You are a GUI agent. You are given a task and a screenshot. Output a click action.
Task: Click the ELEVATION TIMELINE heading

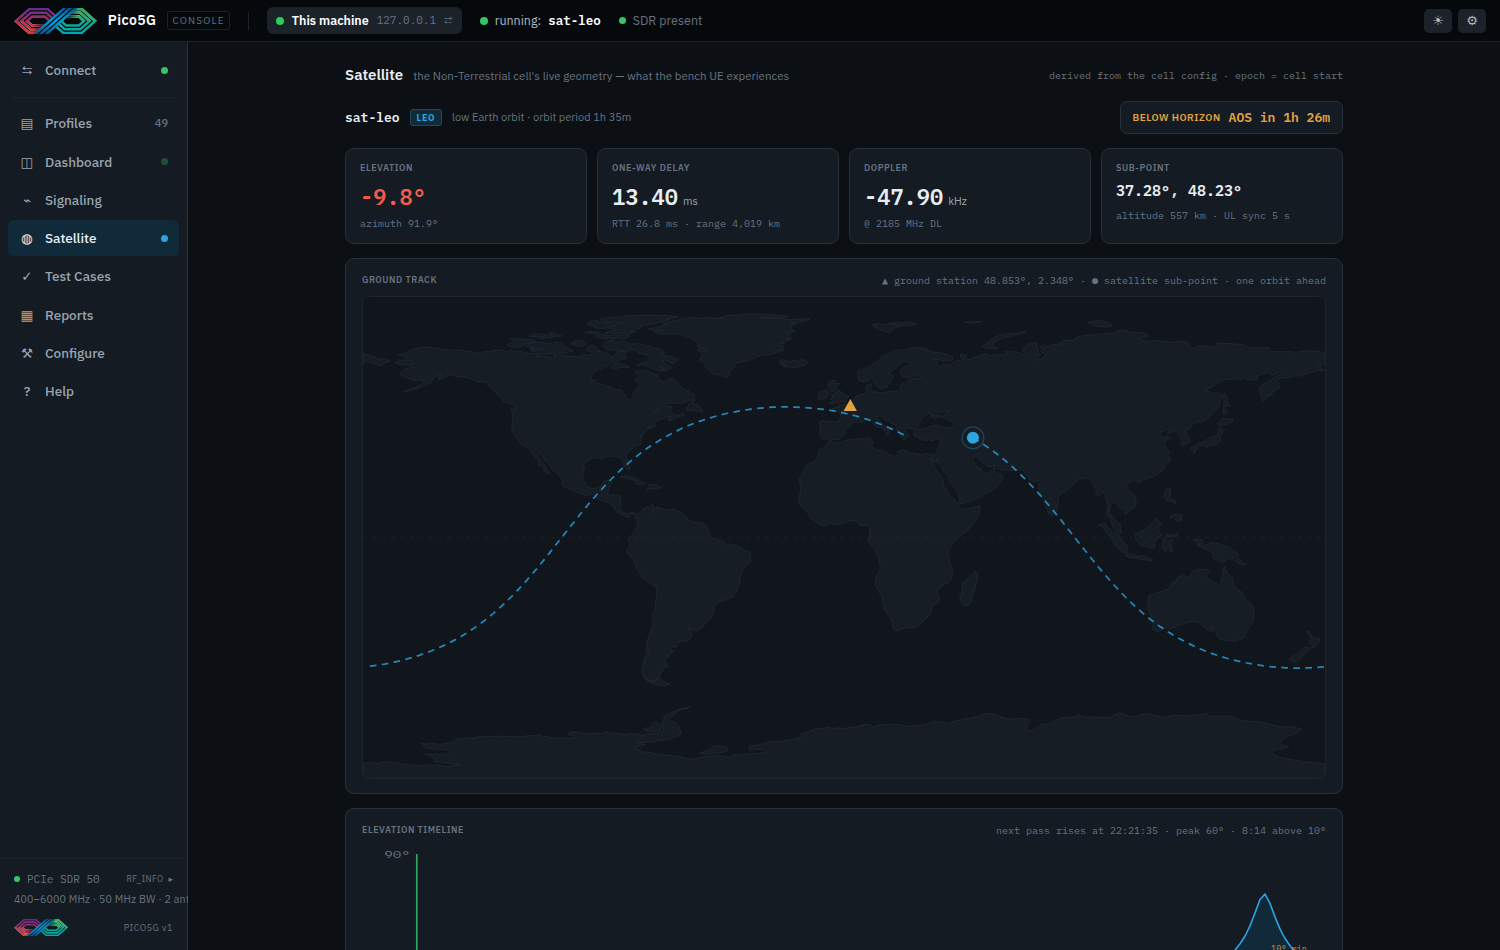(x=412, y=830)
